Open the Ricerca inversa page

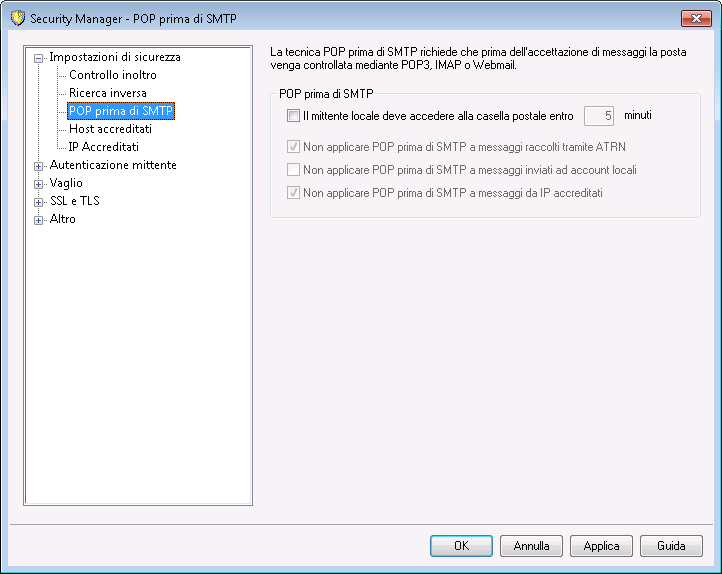[x=108, y=93]
